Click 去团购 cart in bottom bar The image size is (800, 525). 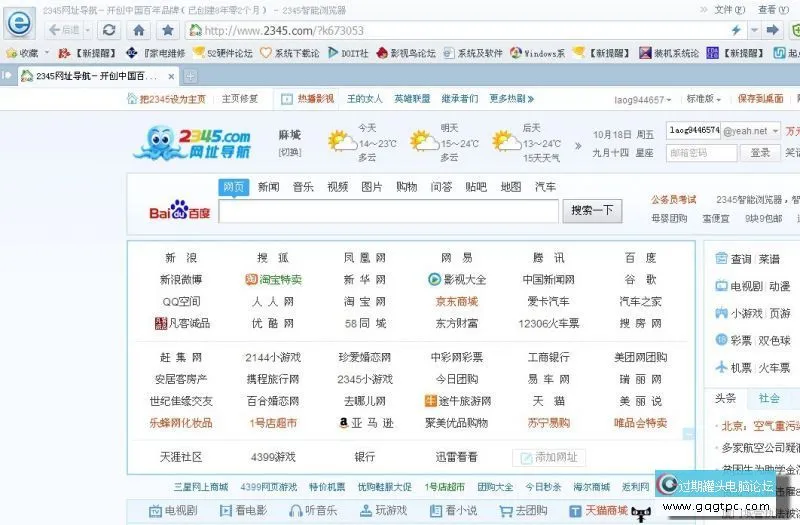(x=523, y=510)
